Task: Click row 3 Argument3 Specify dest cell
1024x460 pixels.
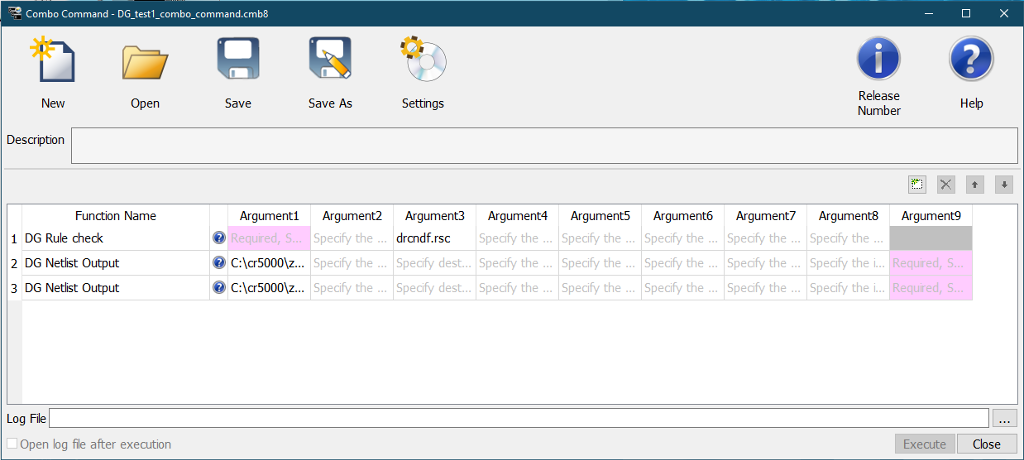Action: point(434,288)
